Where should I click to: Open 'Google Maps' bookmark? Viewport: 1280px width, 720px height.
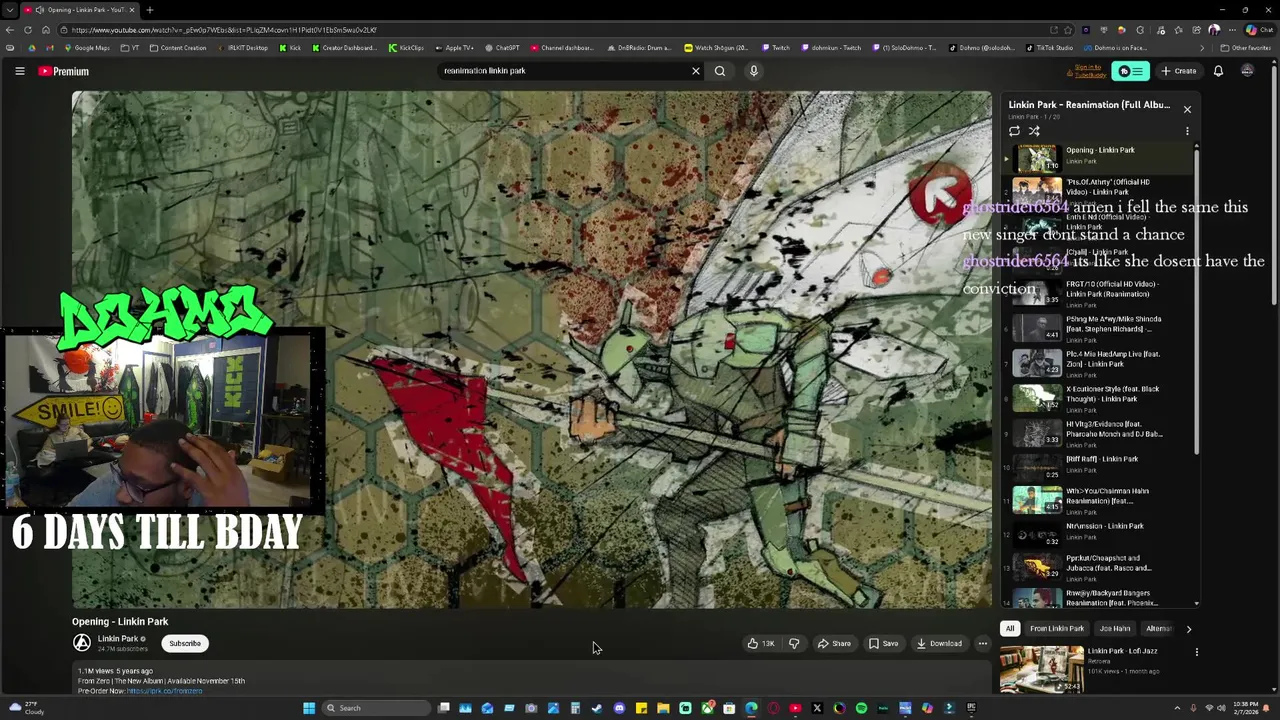[87, 48]
